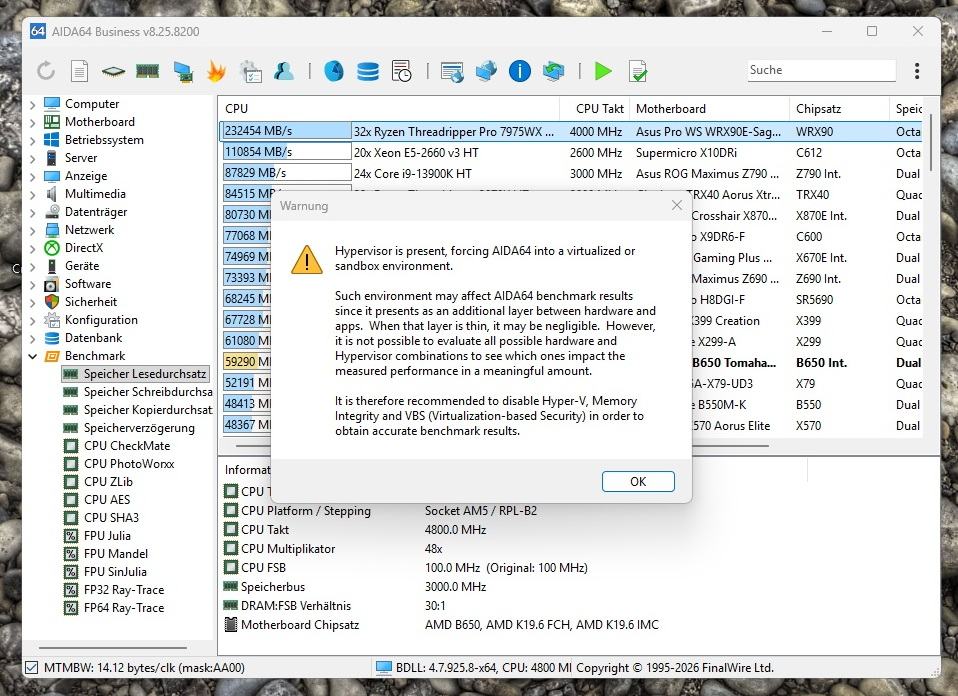Toggle the MTMBW status bar checkbox

31,668
